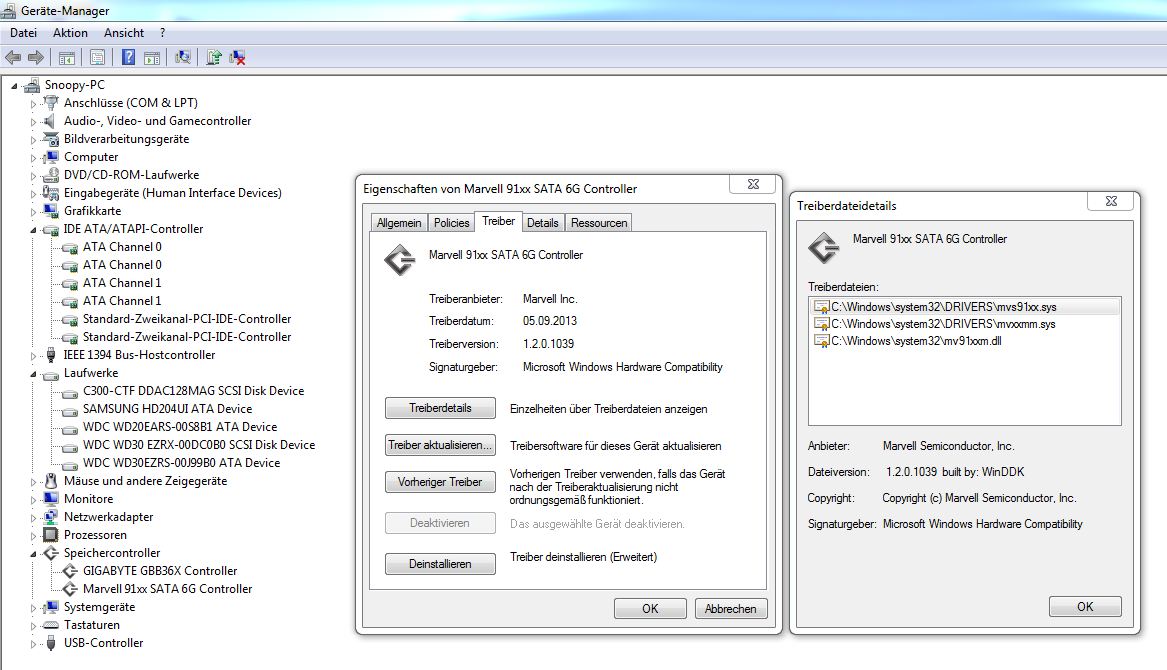Click the Deinstallieren button
Image resolution: width=1167 pixels, height=670 pixels.
click(x=440, y=564)
